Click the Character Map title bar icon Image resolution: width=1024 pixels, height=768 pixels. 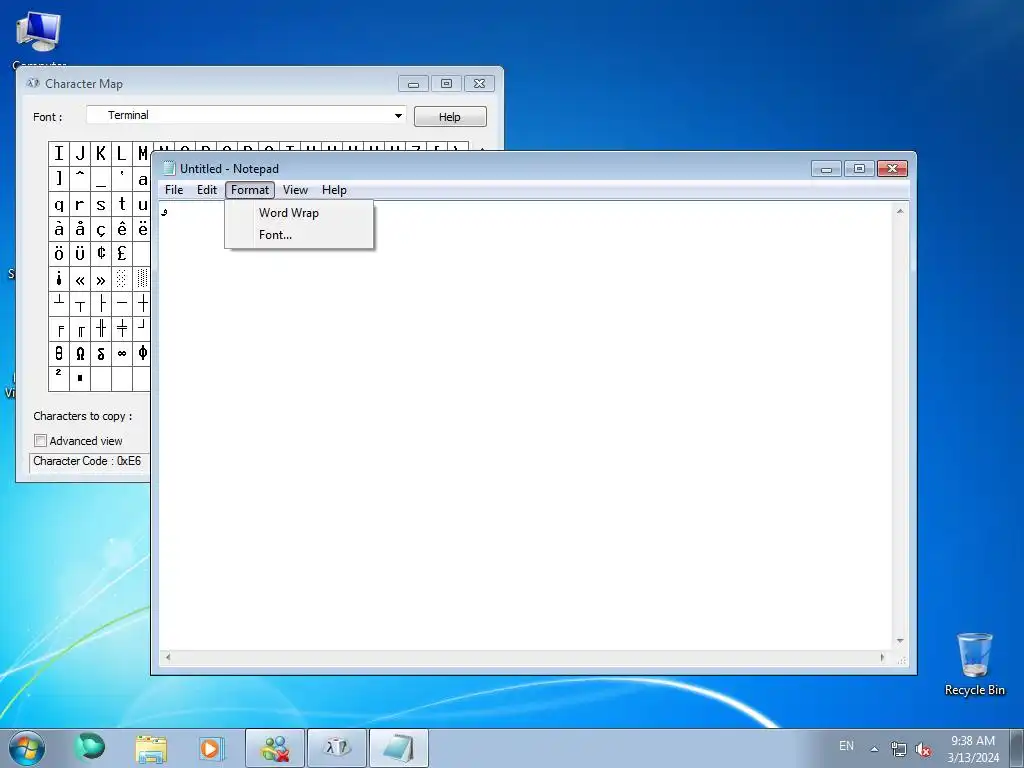point(33,83)
